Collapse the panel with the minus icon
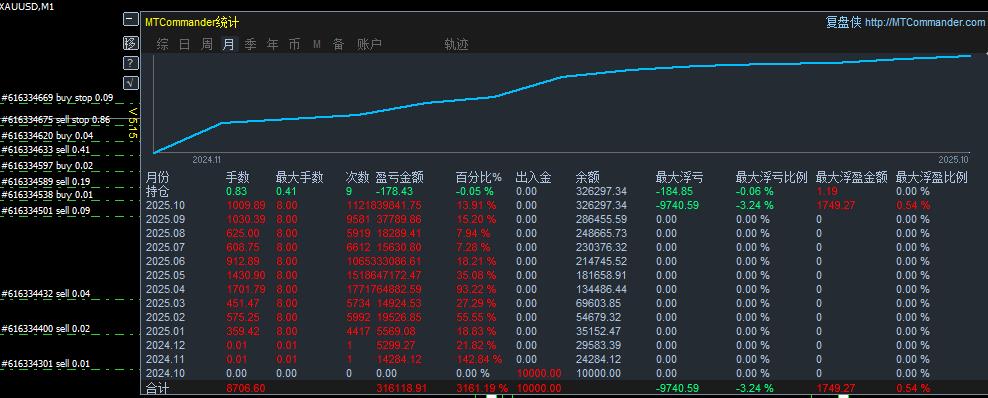 (130, 20)
